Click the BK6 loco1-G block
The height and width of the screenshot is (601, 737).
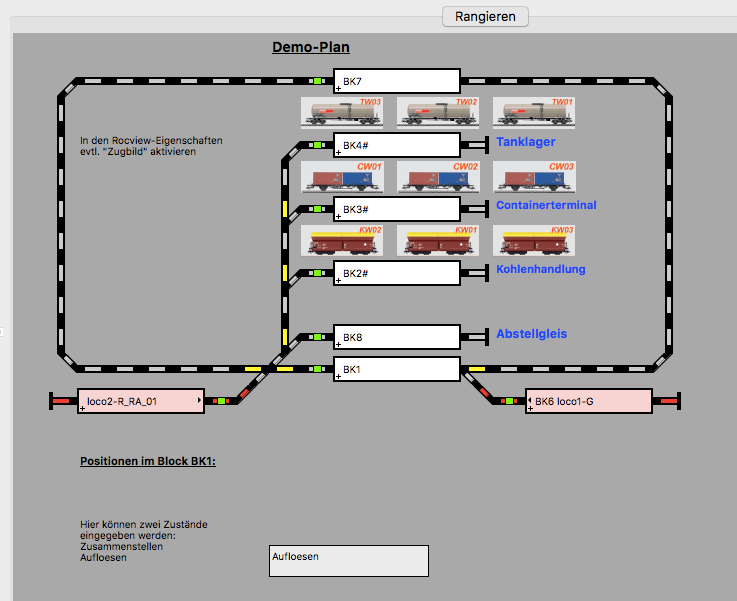[x=589, y=401]
